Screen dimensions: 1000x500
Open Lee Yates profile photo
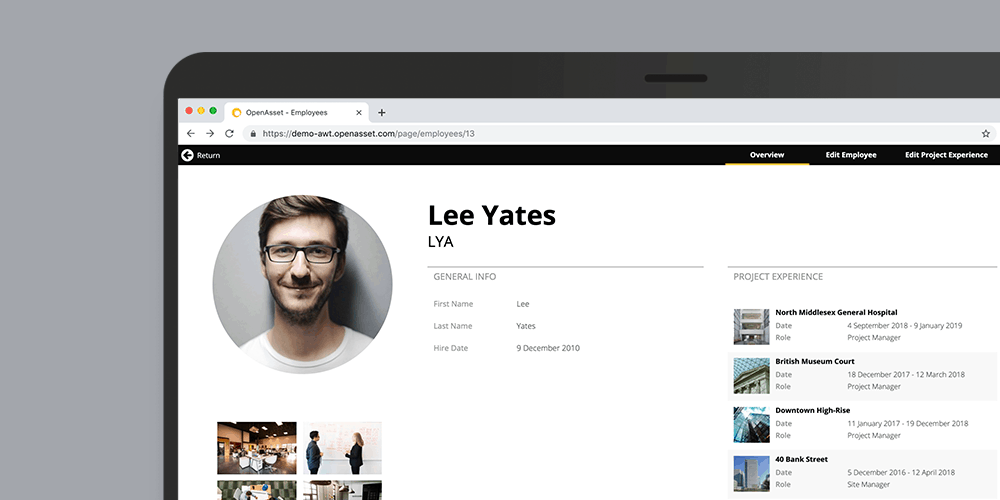coord(302,284)
